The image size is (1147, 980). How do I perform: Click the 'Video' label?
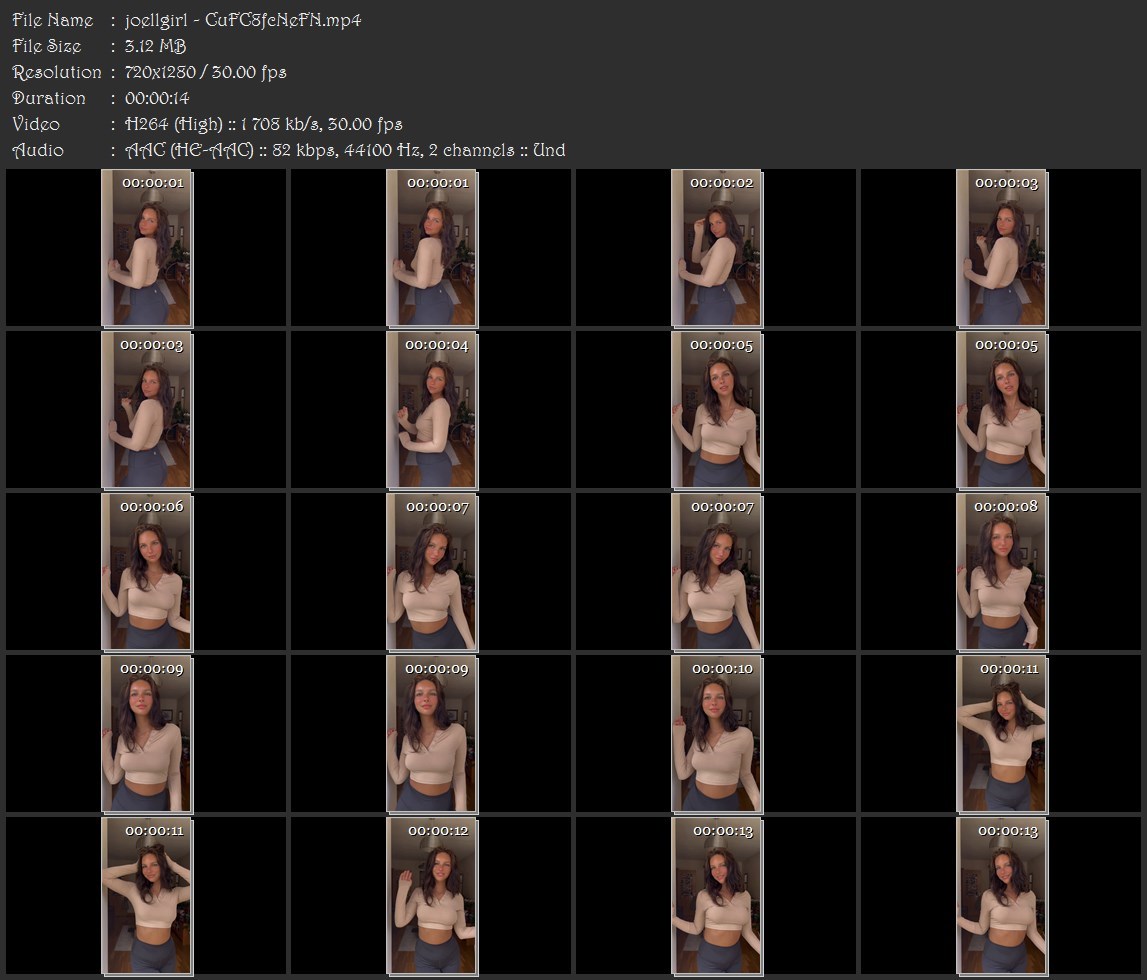(36, 124)
